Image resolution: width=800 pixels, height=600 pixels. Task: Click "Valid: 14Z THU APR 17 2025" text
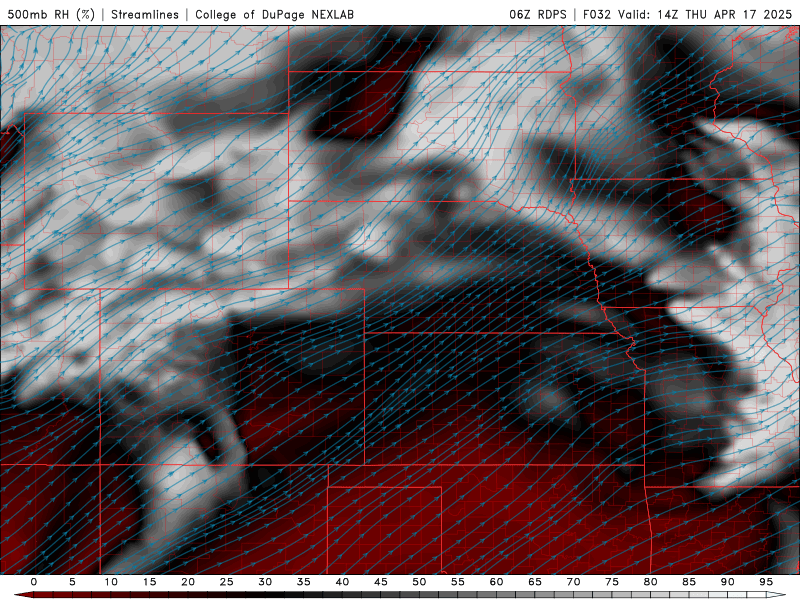[x=705, y=14]
